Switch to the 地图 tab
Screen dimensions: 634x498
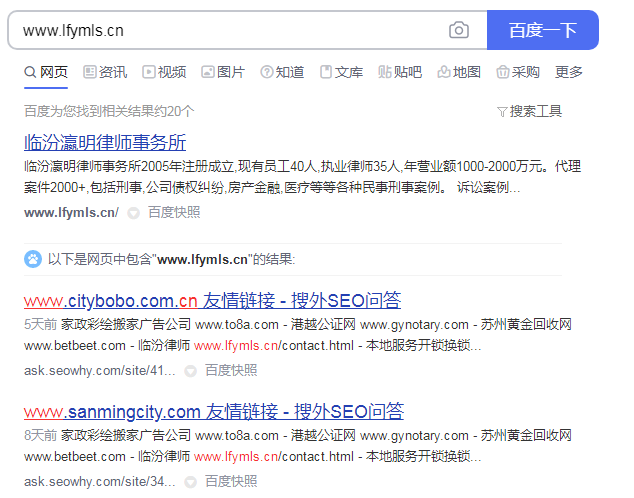(459, 72)
